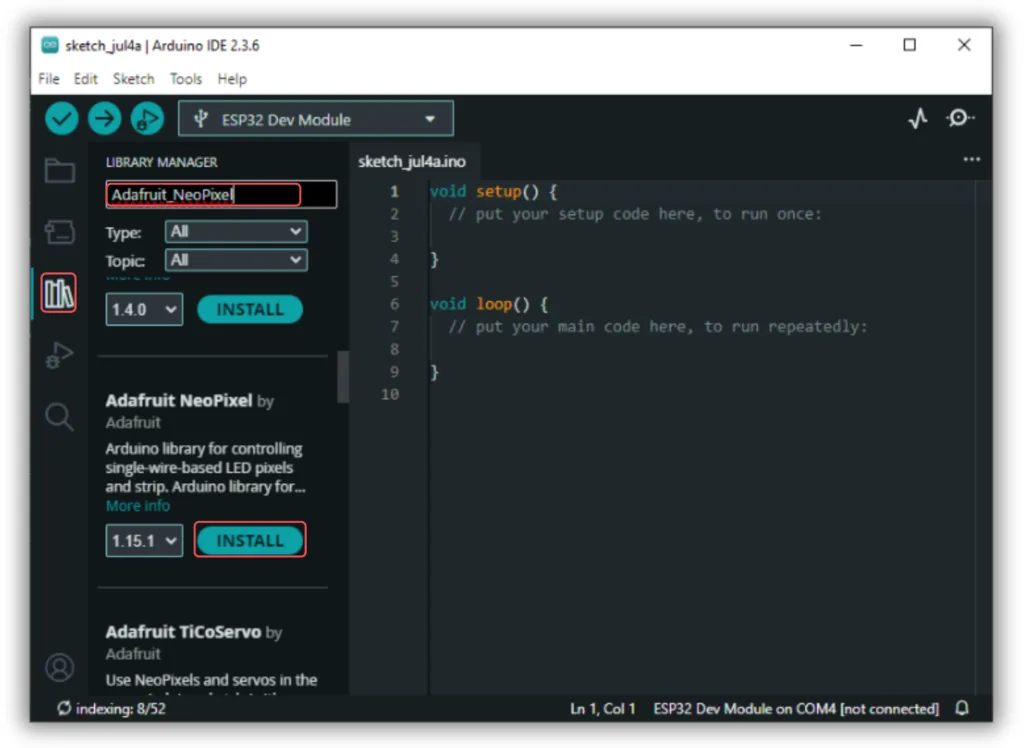Click INSTALL next to version 1.4.0
This screenshot has height=748, width=1024.
(x=250, y=309)
